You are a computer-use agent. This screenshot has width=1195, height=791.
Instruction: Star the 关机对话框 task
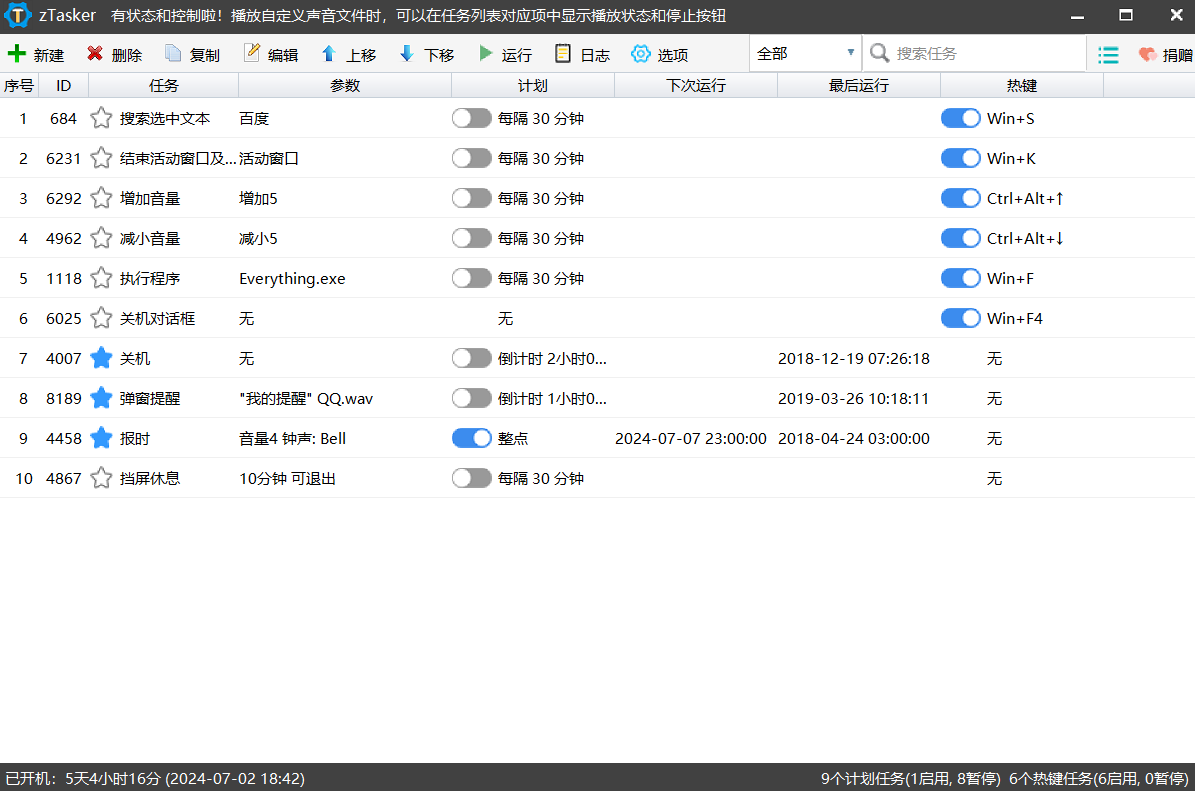[101, 319]
